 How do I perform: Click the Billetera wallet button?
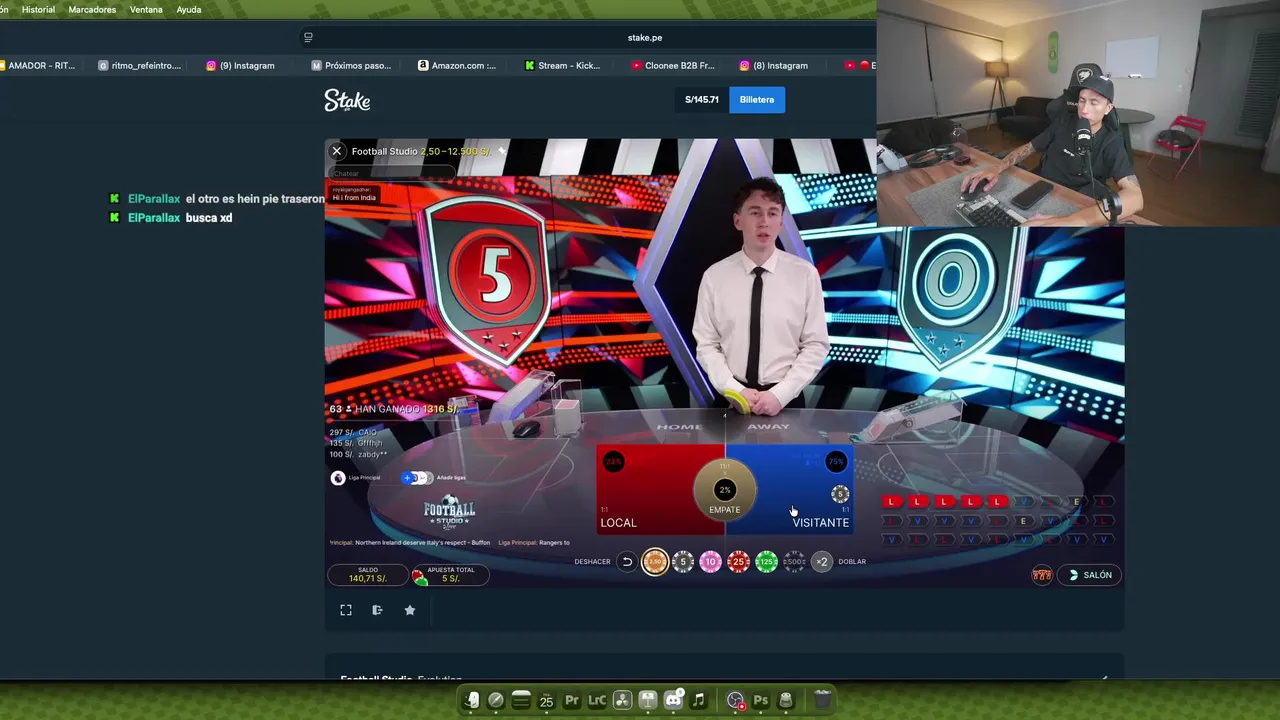click(x=757, y=99)
